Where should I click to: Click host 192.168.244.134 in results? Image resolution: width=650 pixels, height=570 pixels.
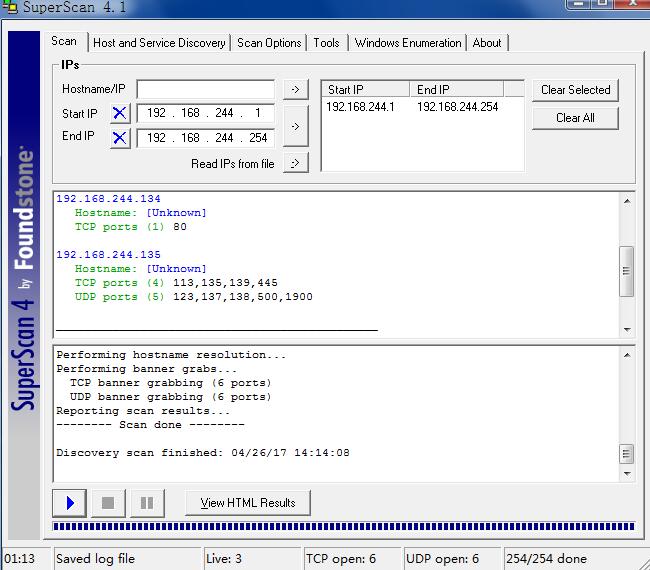pos(108,199)
